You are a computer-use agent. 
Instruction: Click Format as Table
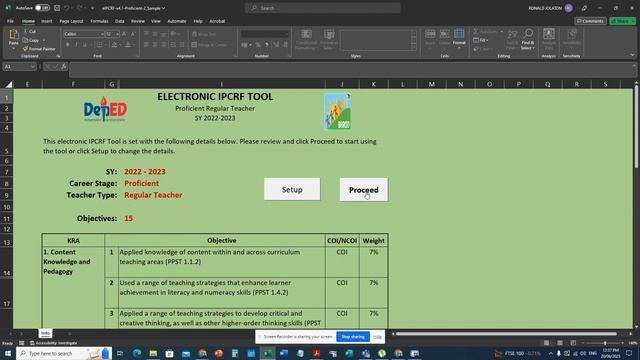(329, 40)
